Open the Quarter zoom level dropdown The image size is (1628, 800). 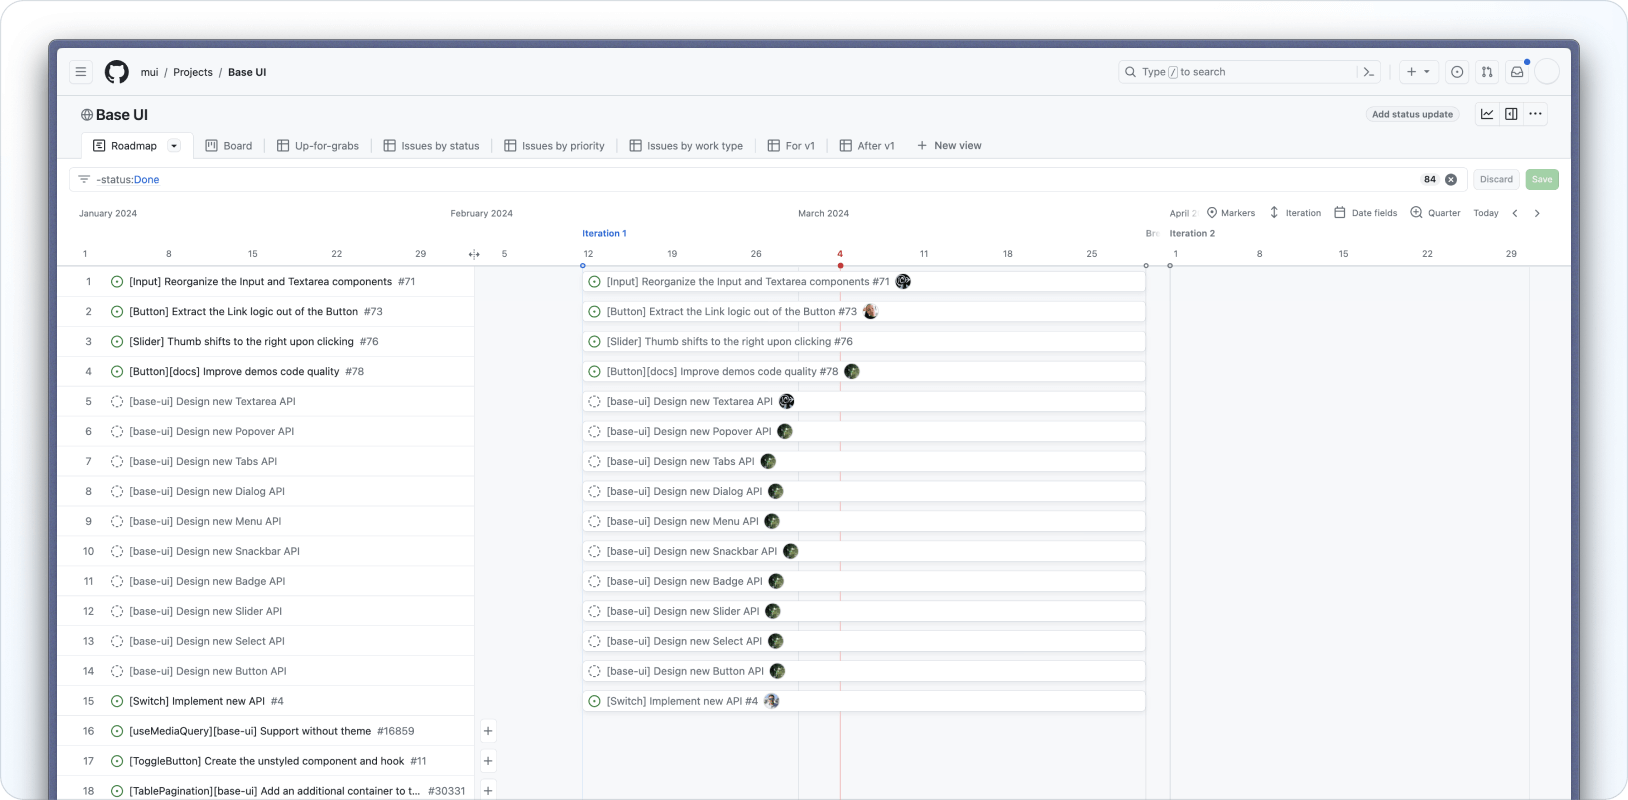pos(1435,213)
